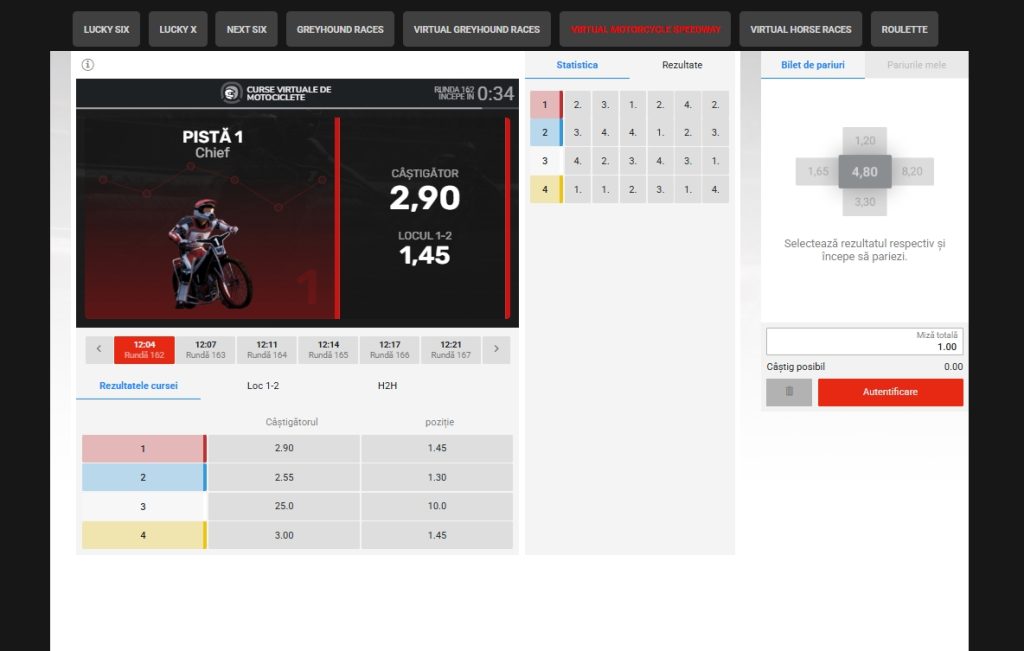Viewport: 1024px width, 651px height.
Task: Click the Autentificare button
Action: pyautogui.click(x=890, y=392)
